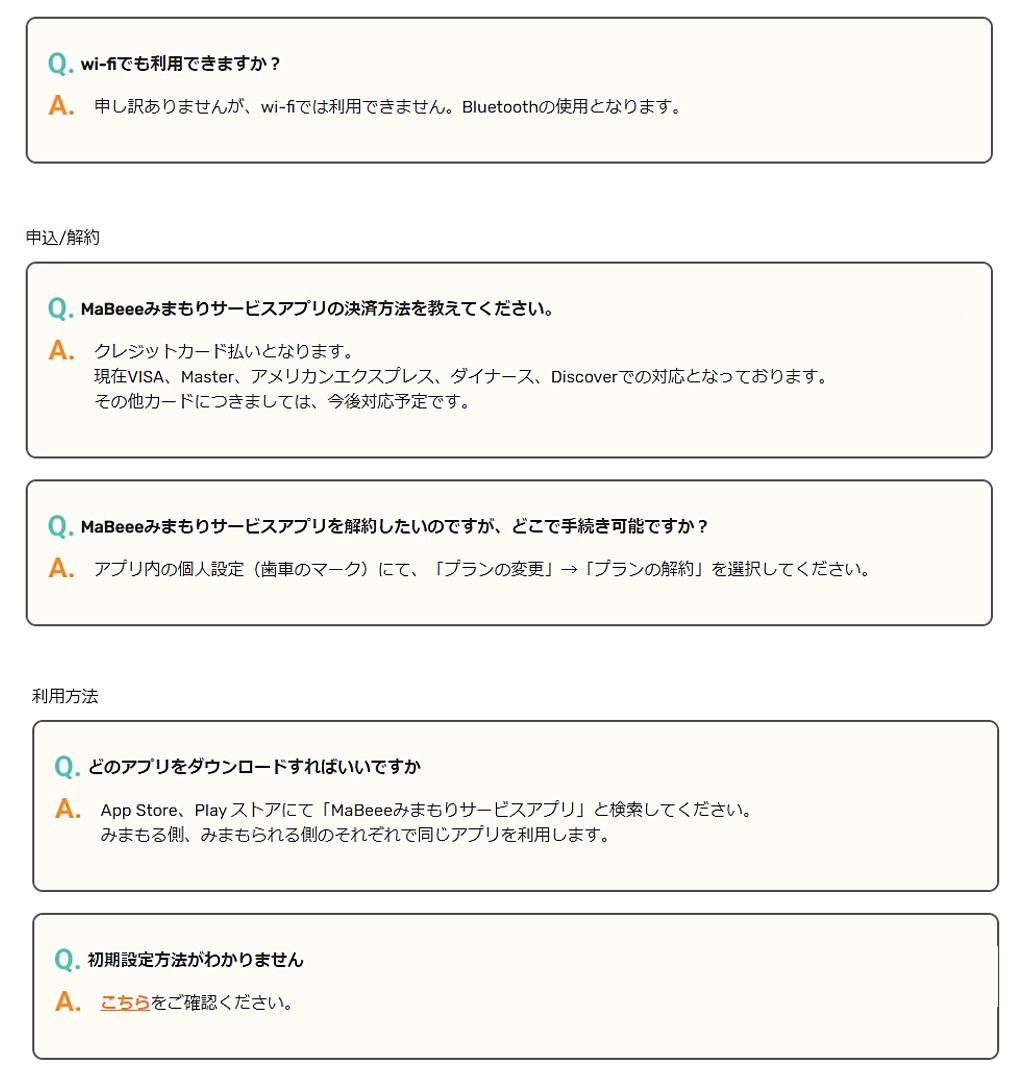Click the question どのアプリをダウンロードすればいいですか
This screenshot has height=1075, width=1019.
(254, 766)
